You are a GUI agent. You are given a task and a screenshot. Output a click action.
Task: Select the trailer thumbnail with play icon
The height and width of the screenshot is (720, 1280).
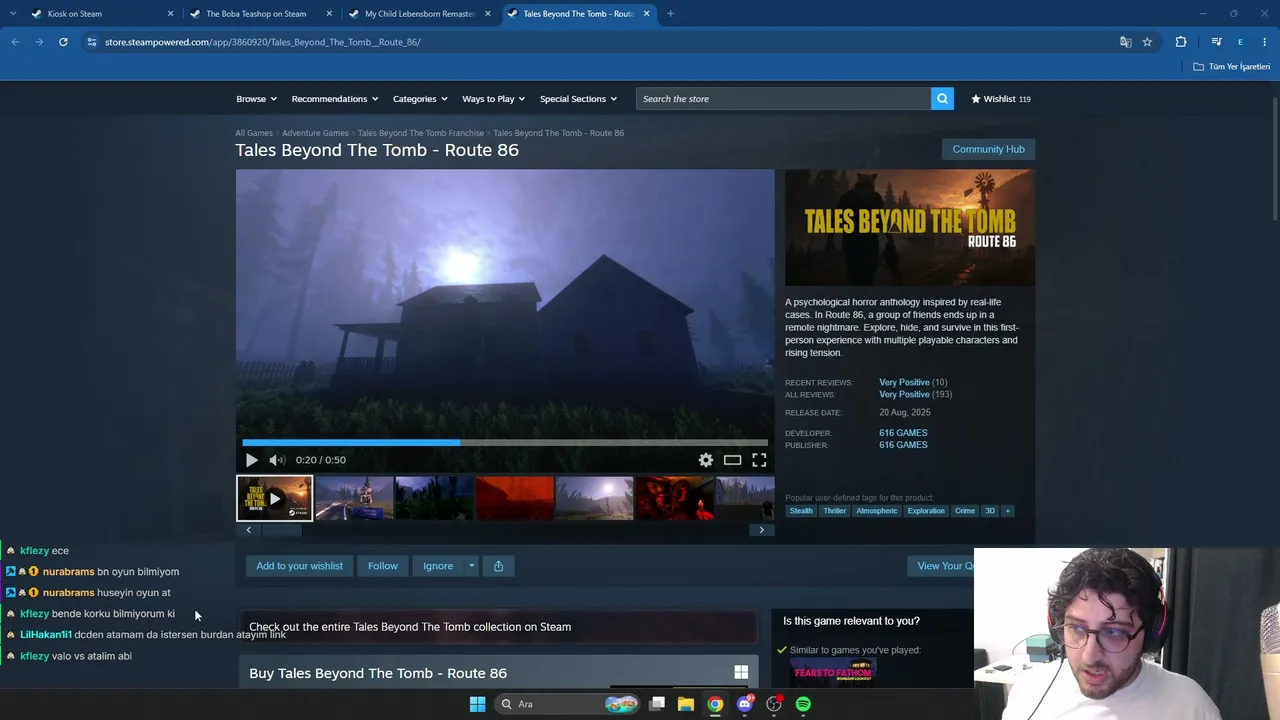tap(274, 498)
